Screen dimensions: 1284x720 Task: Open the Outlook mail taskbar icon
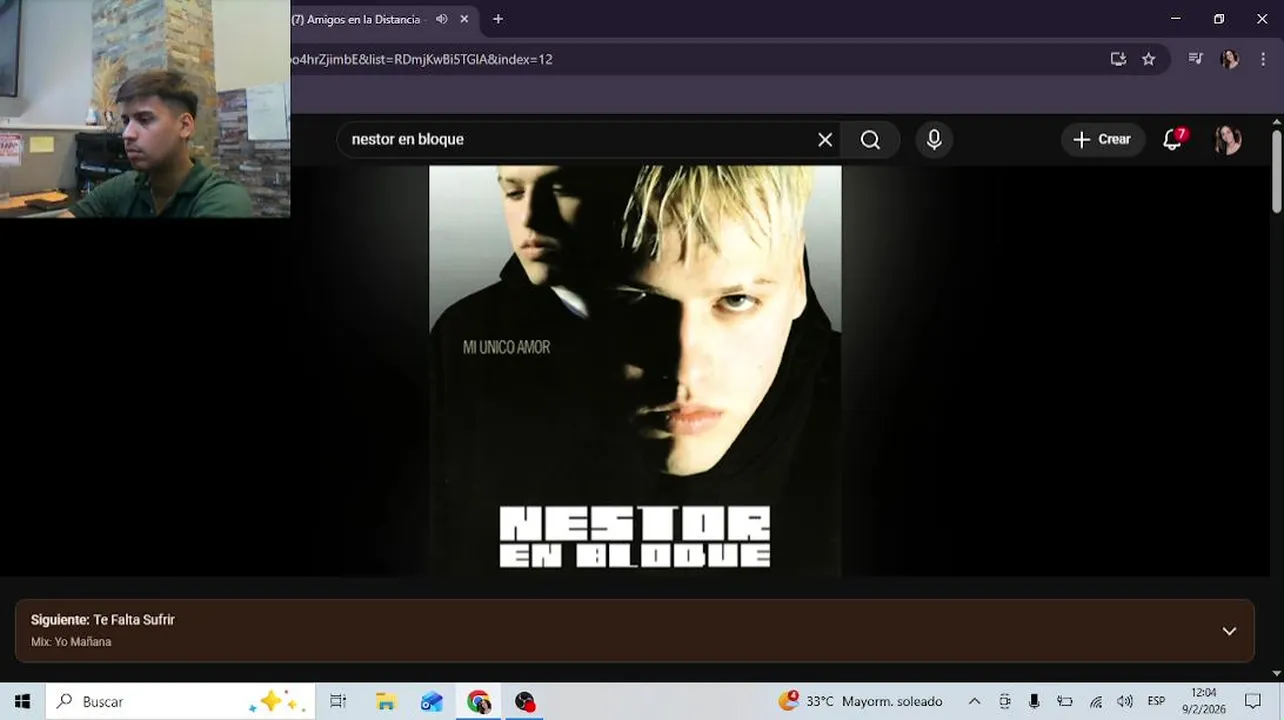click(x=431, y=701)
